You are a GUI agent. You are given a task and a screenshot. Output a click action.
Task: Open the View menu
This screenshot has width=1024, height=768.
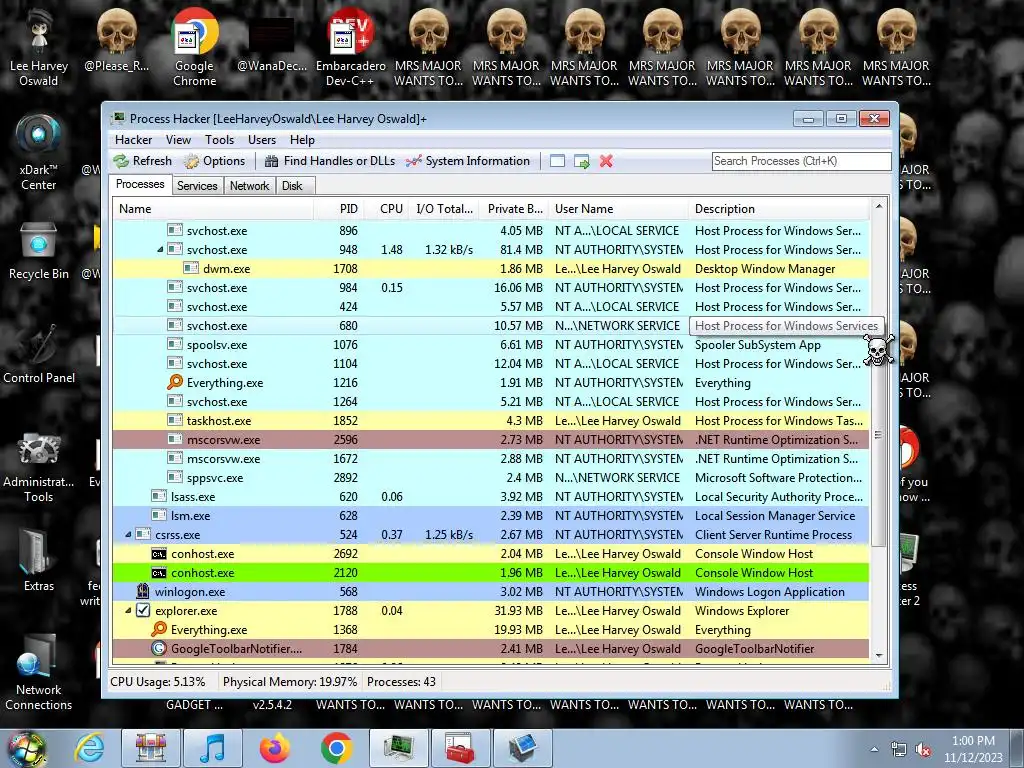[178, 140]
